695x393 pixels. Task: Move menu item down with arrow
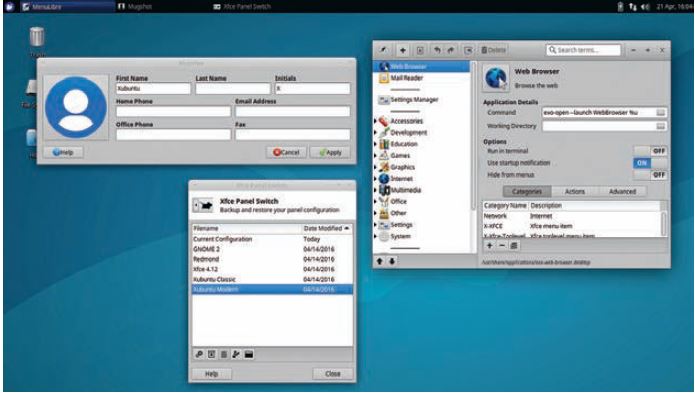(x=392, y=261)
